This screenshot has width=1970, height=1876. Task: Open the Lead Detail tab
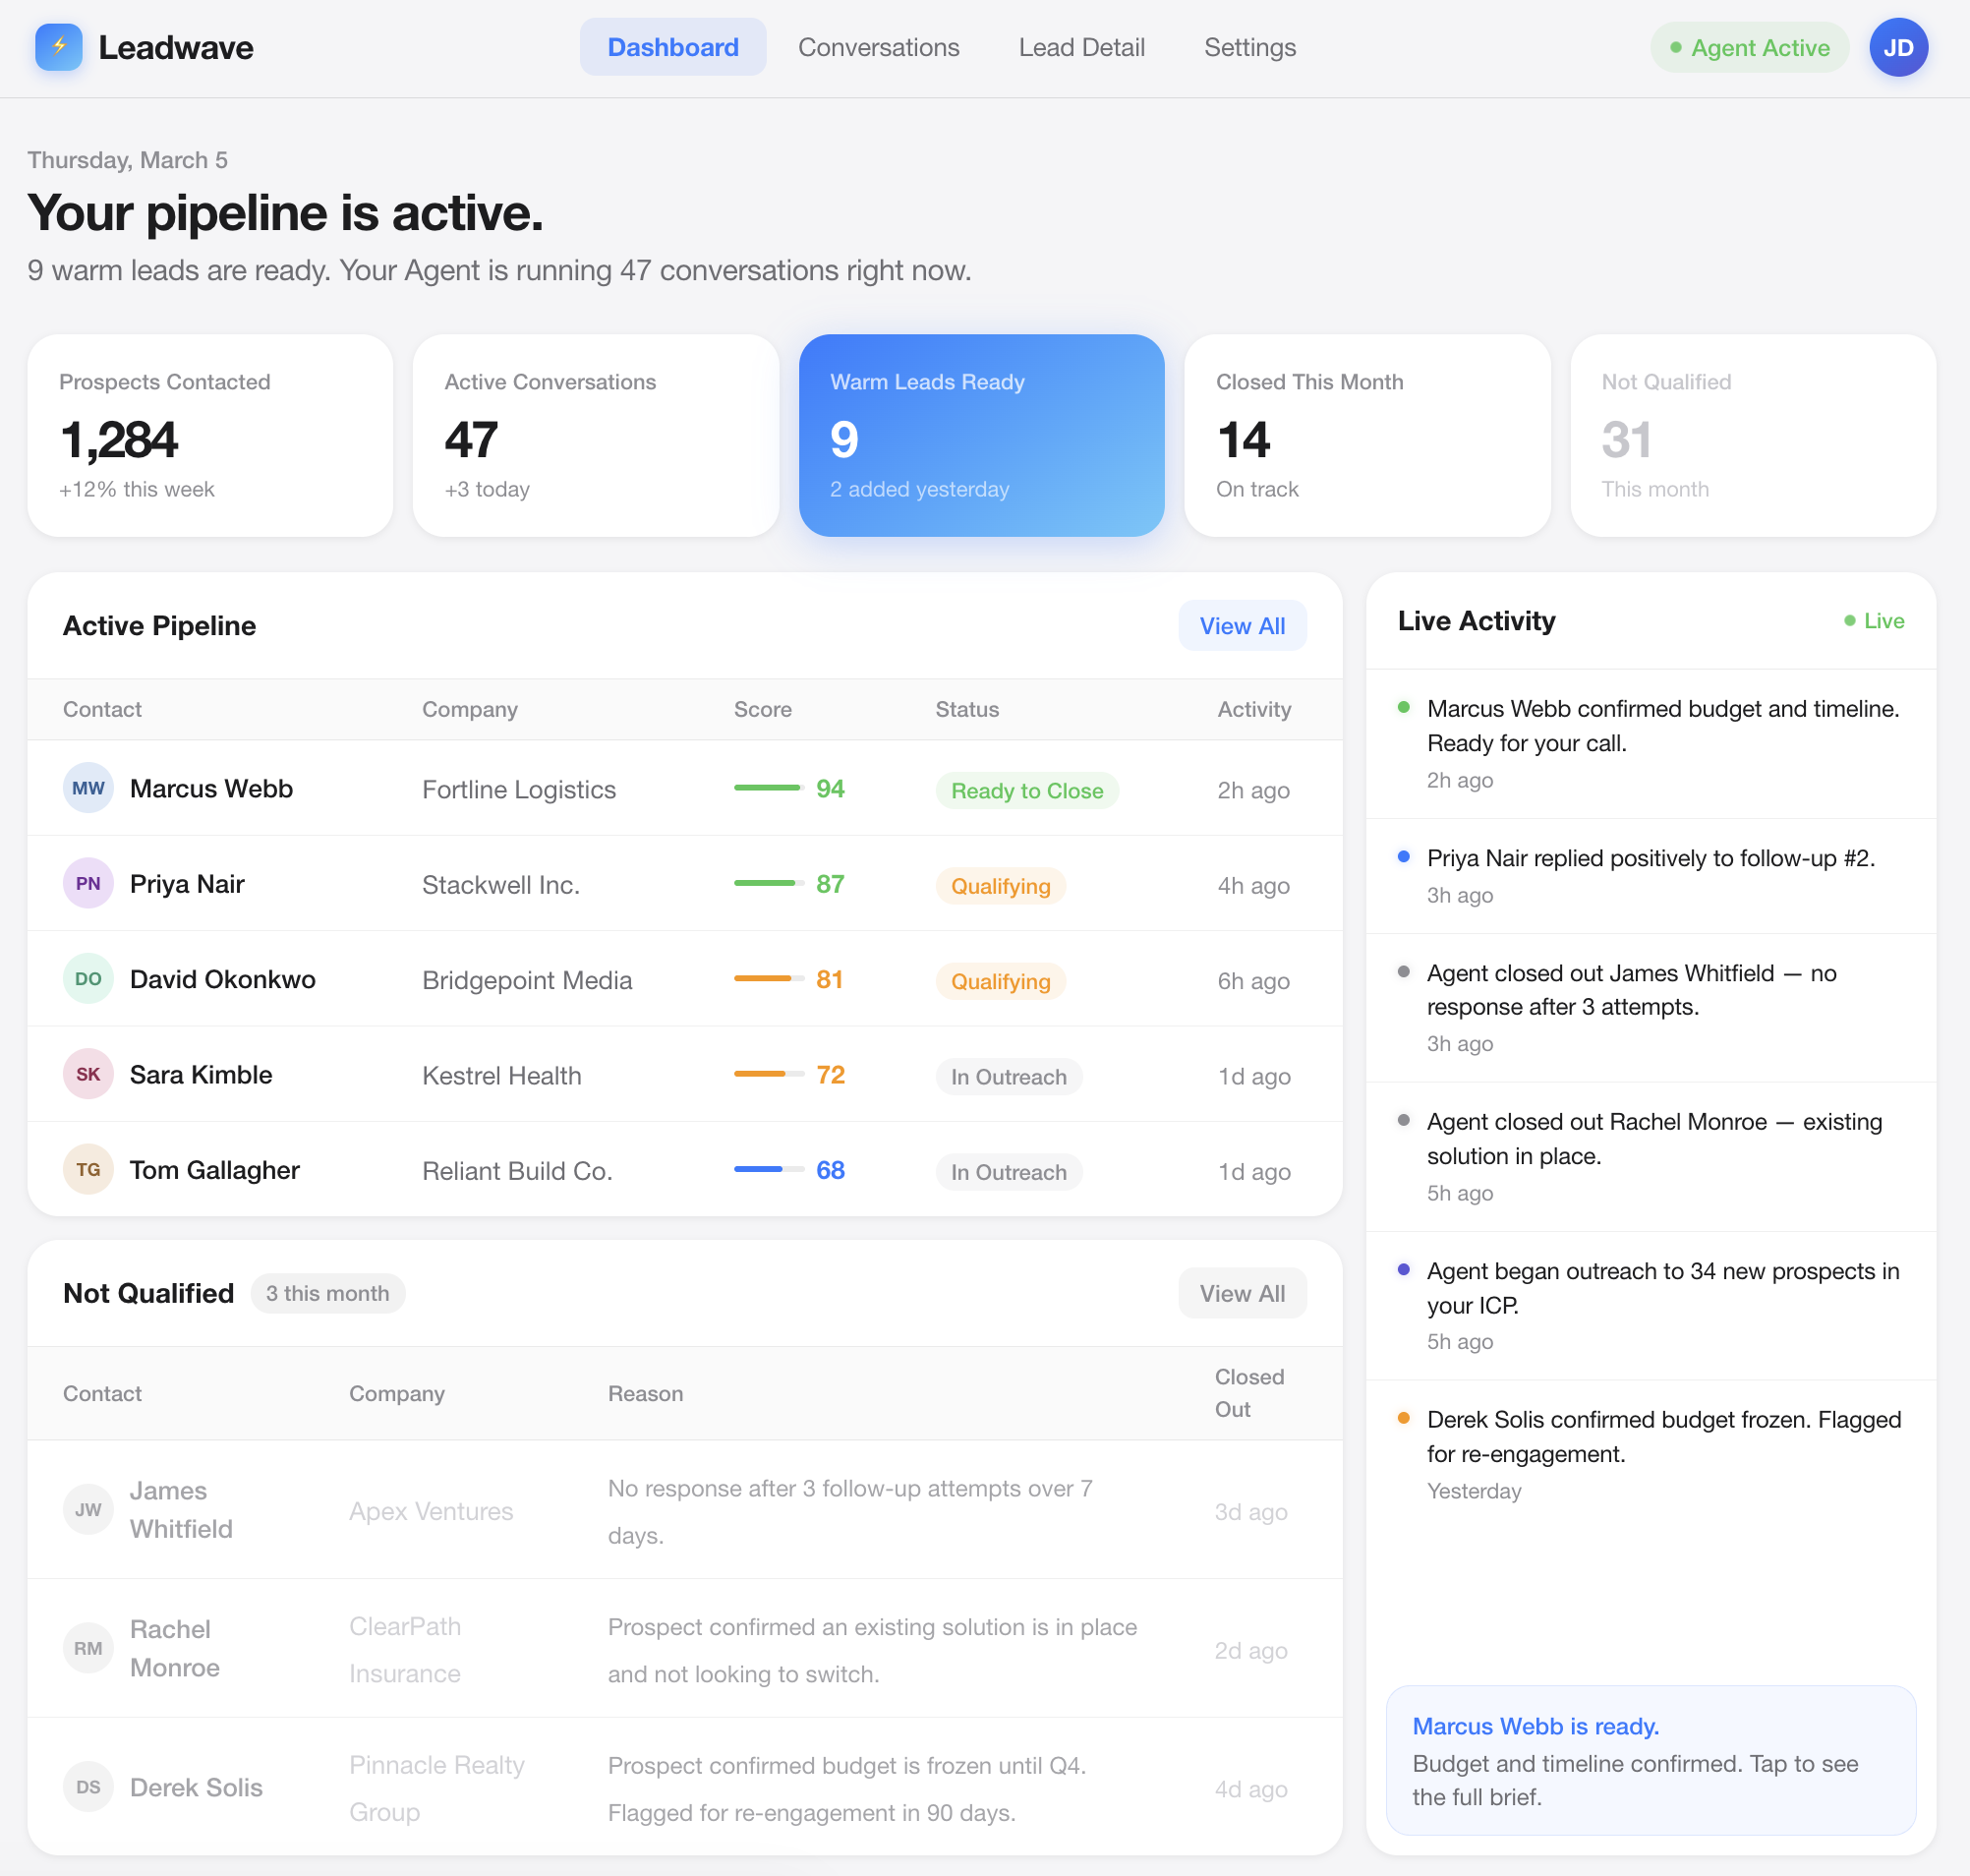pos(1081,47)
